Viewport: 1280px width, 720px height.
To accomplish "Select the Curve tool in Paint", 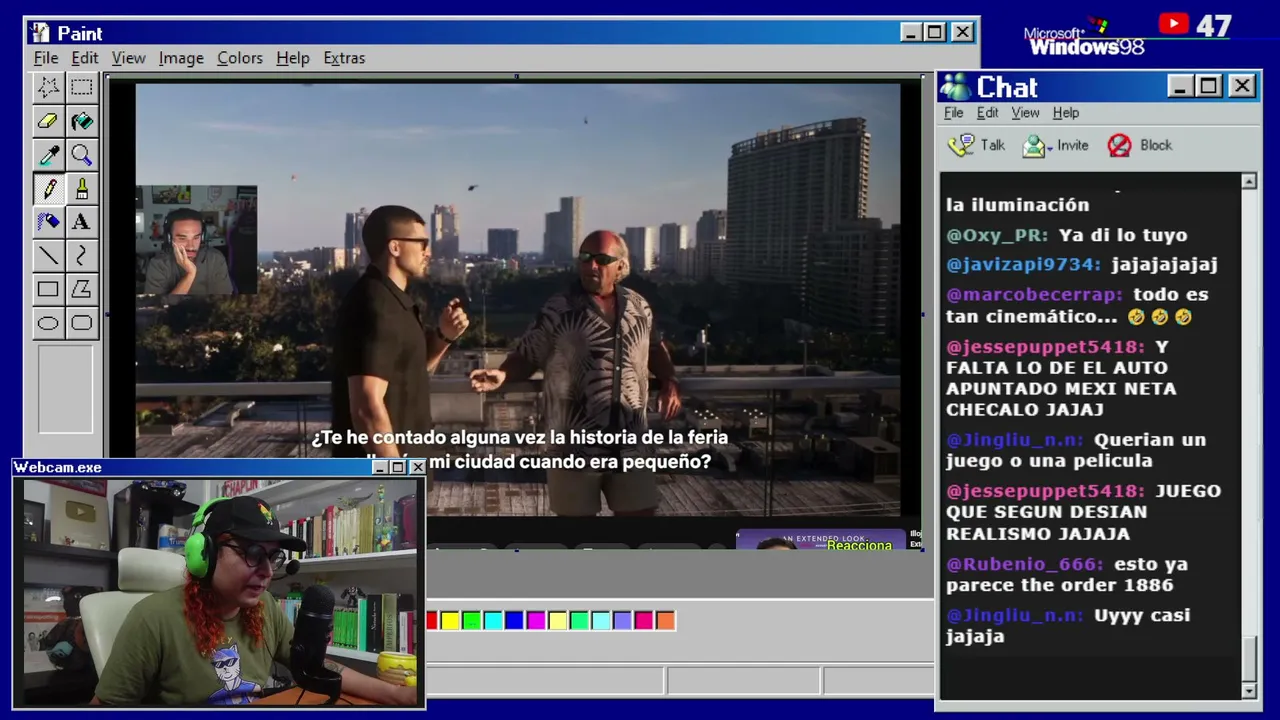I will (82, 255).
